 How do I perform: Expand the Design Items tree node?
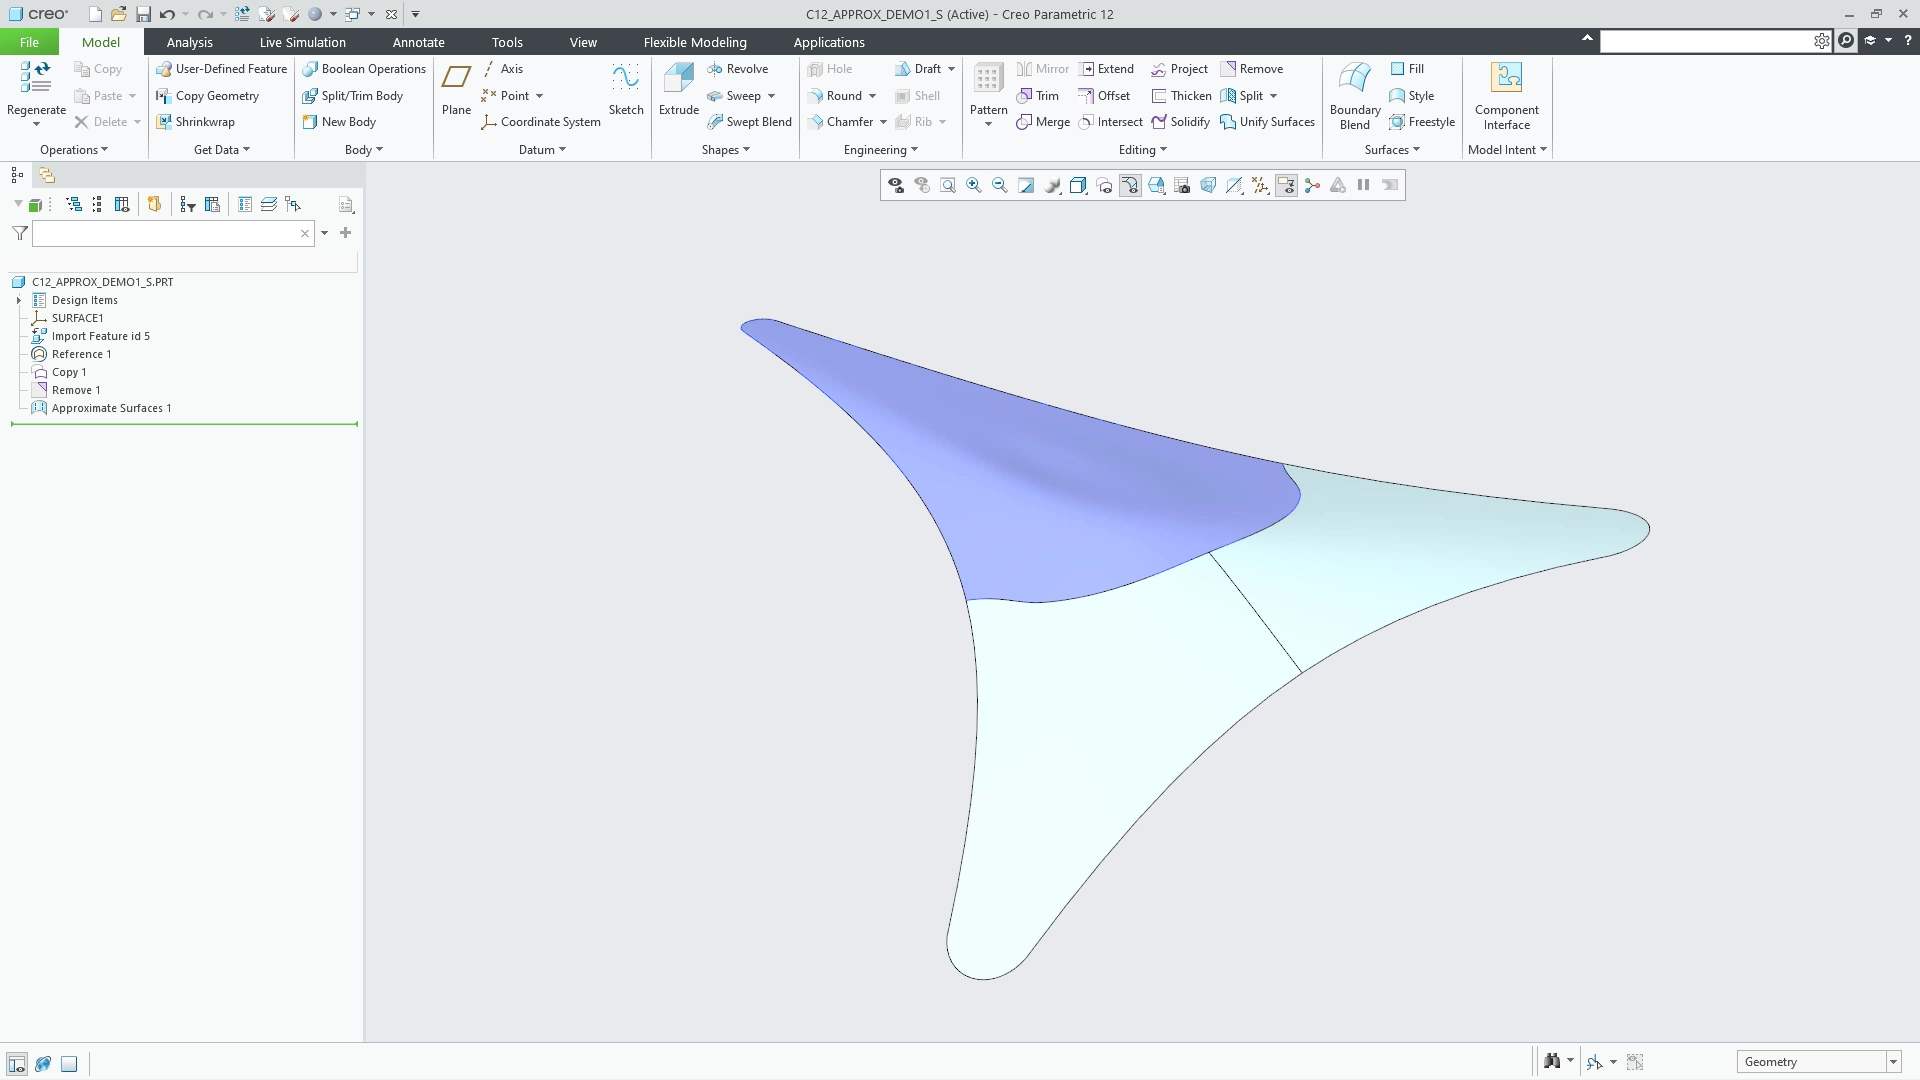19,300
